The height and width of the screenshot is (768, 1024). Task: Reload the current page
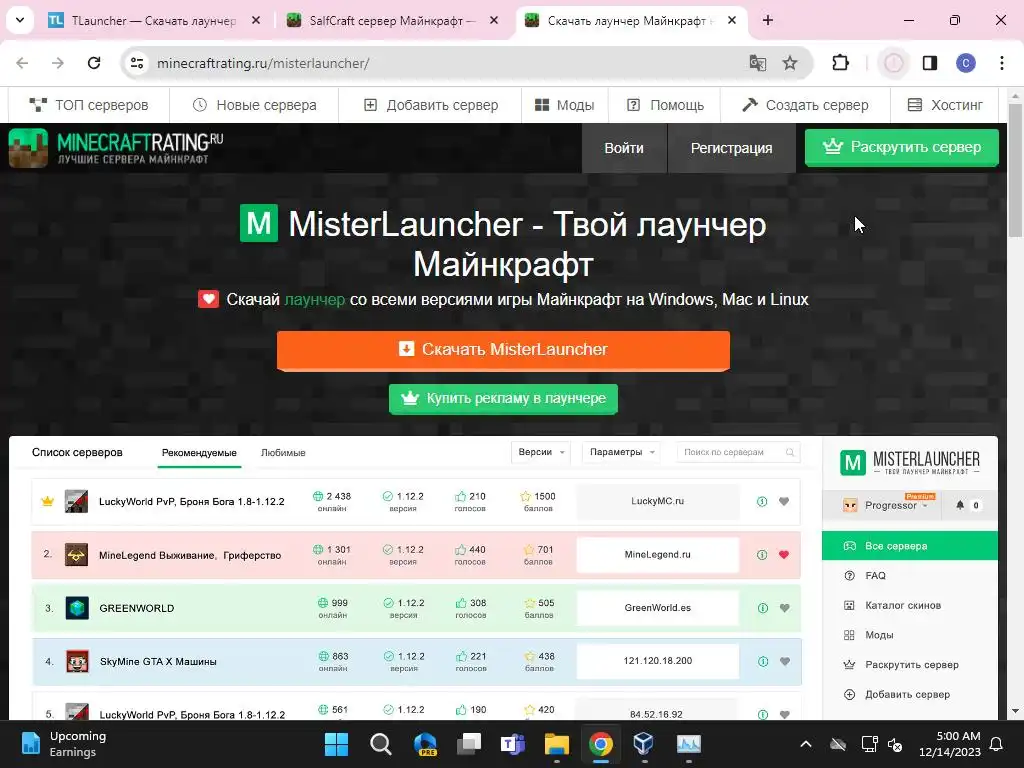pyautogui.click(x=94, y=63)
